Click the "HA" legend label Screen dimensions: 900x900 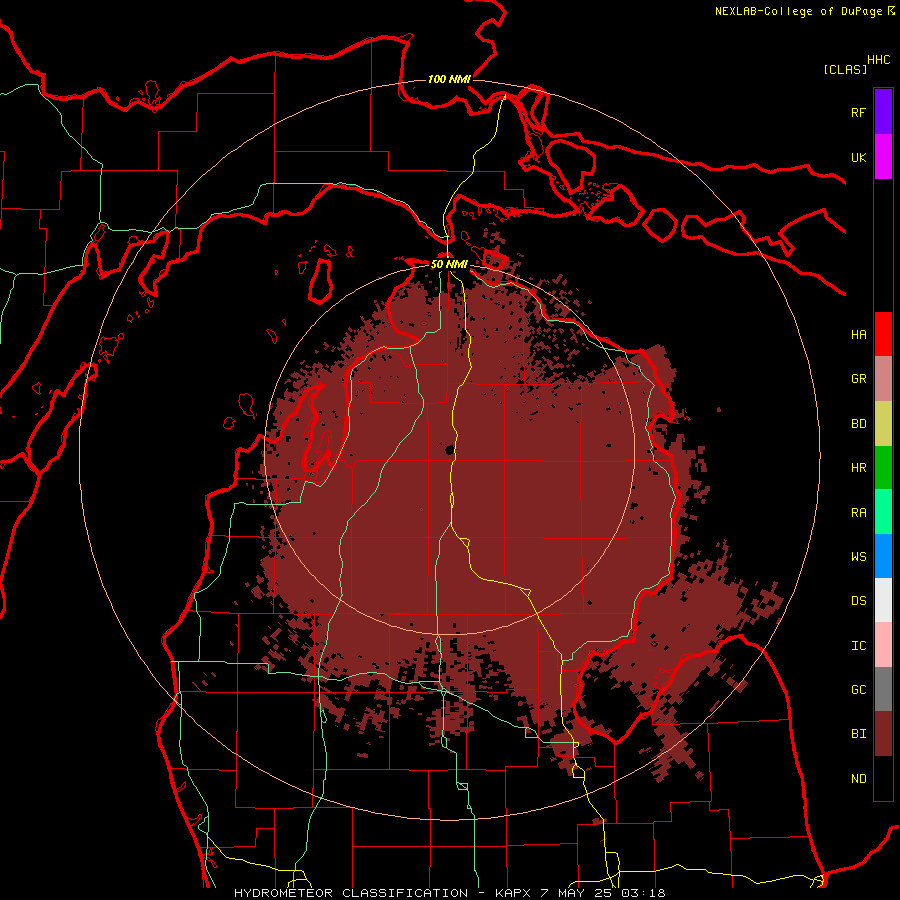(x=858, y=335)
